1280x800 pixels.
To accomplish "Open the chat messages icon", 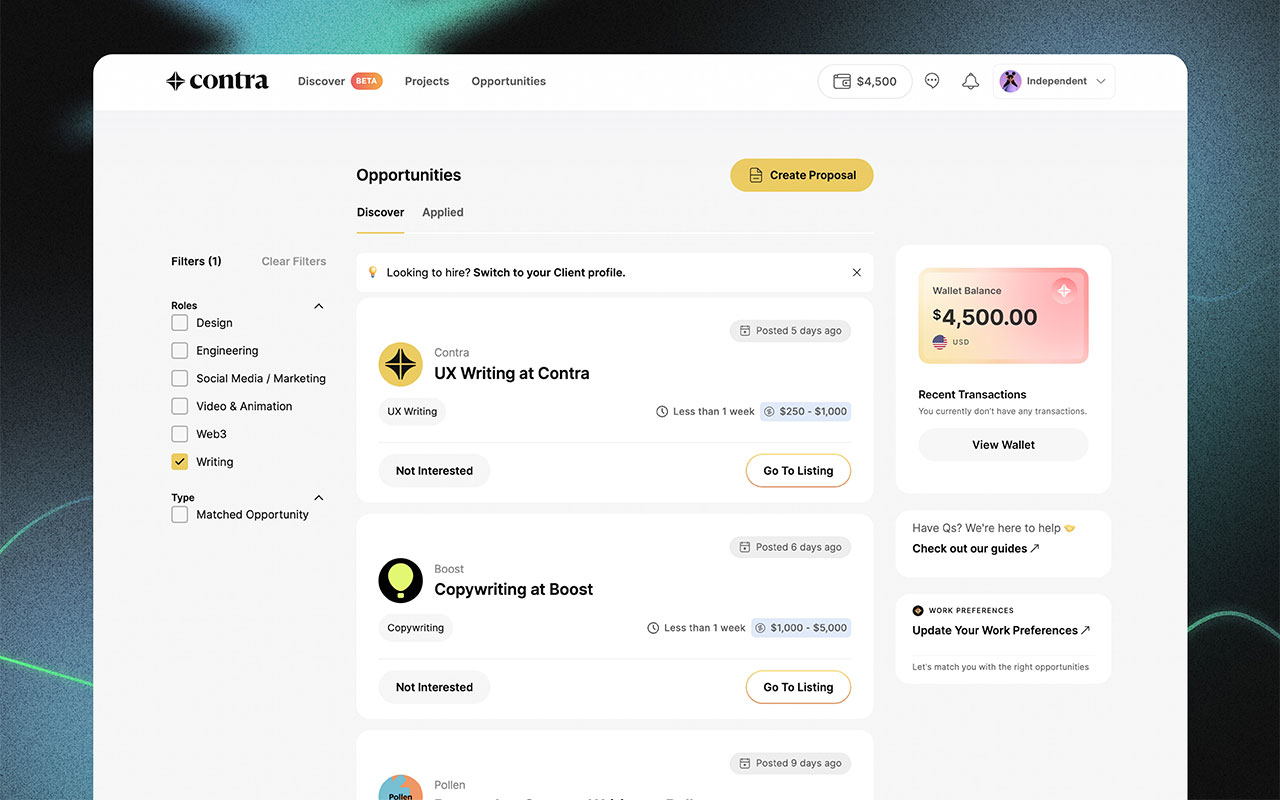I will pos(932,81).
